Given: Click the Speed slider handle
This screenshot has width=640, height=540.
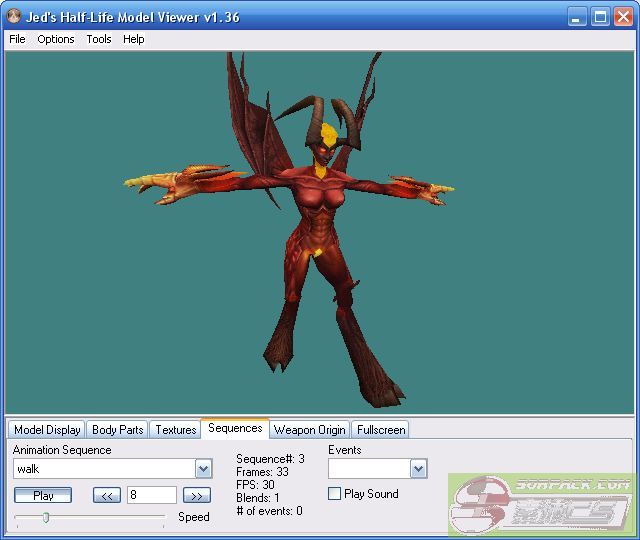Looking at the screenshot, I should click(46, 518).
